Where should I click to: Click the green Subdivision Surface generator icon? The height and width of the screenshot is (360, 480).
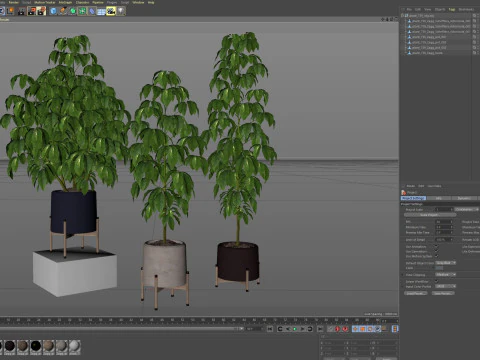coord(73,11)
